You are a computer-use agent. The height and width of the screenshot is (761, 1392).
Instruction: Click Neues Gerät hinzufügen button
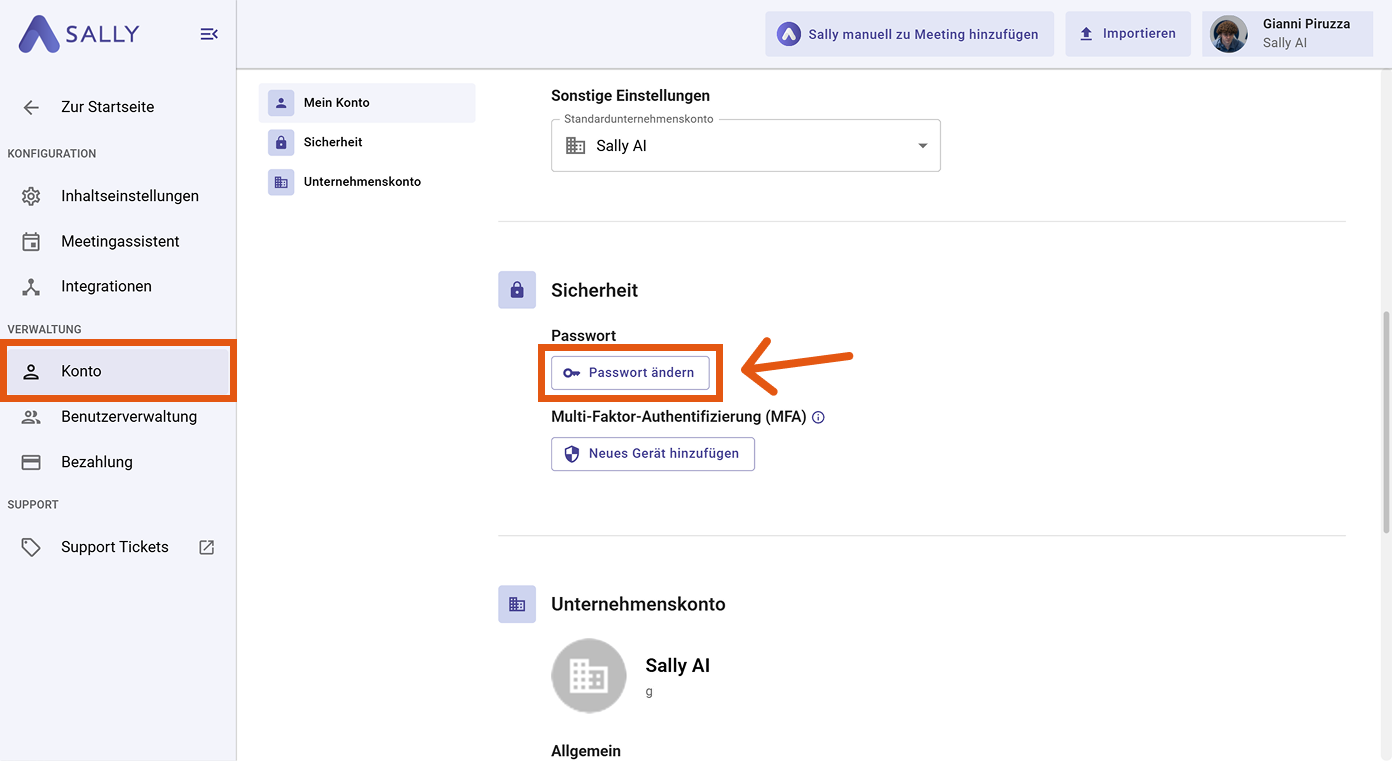click(653, 454)
